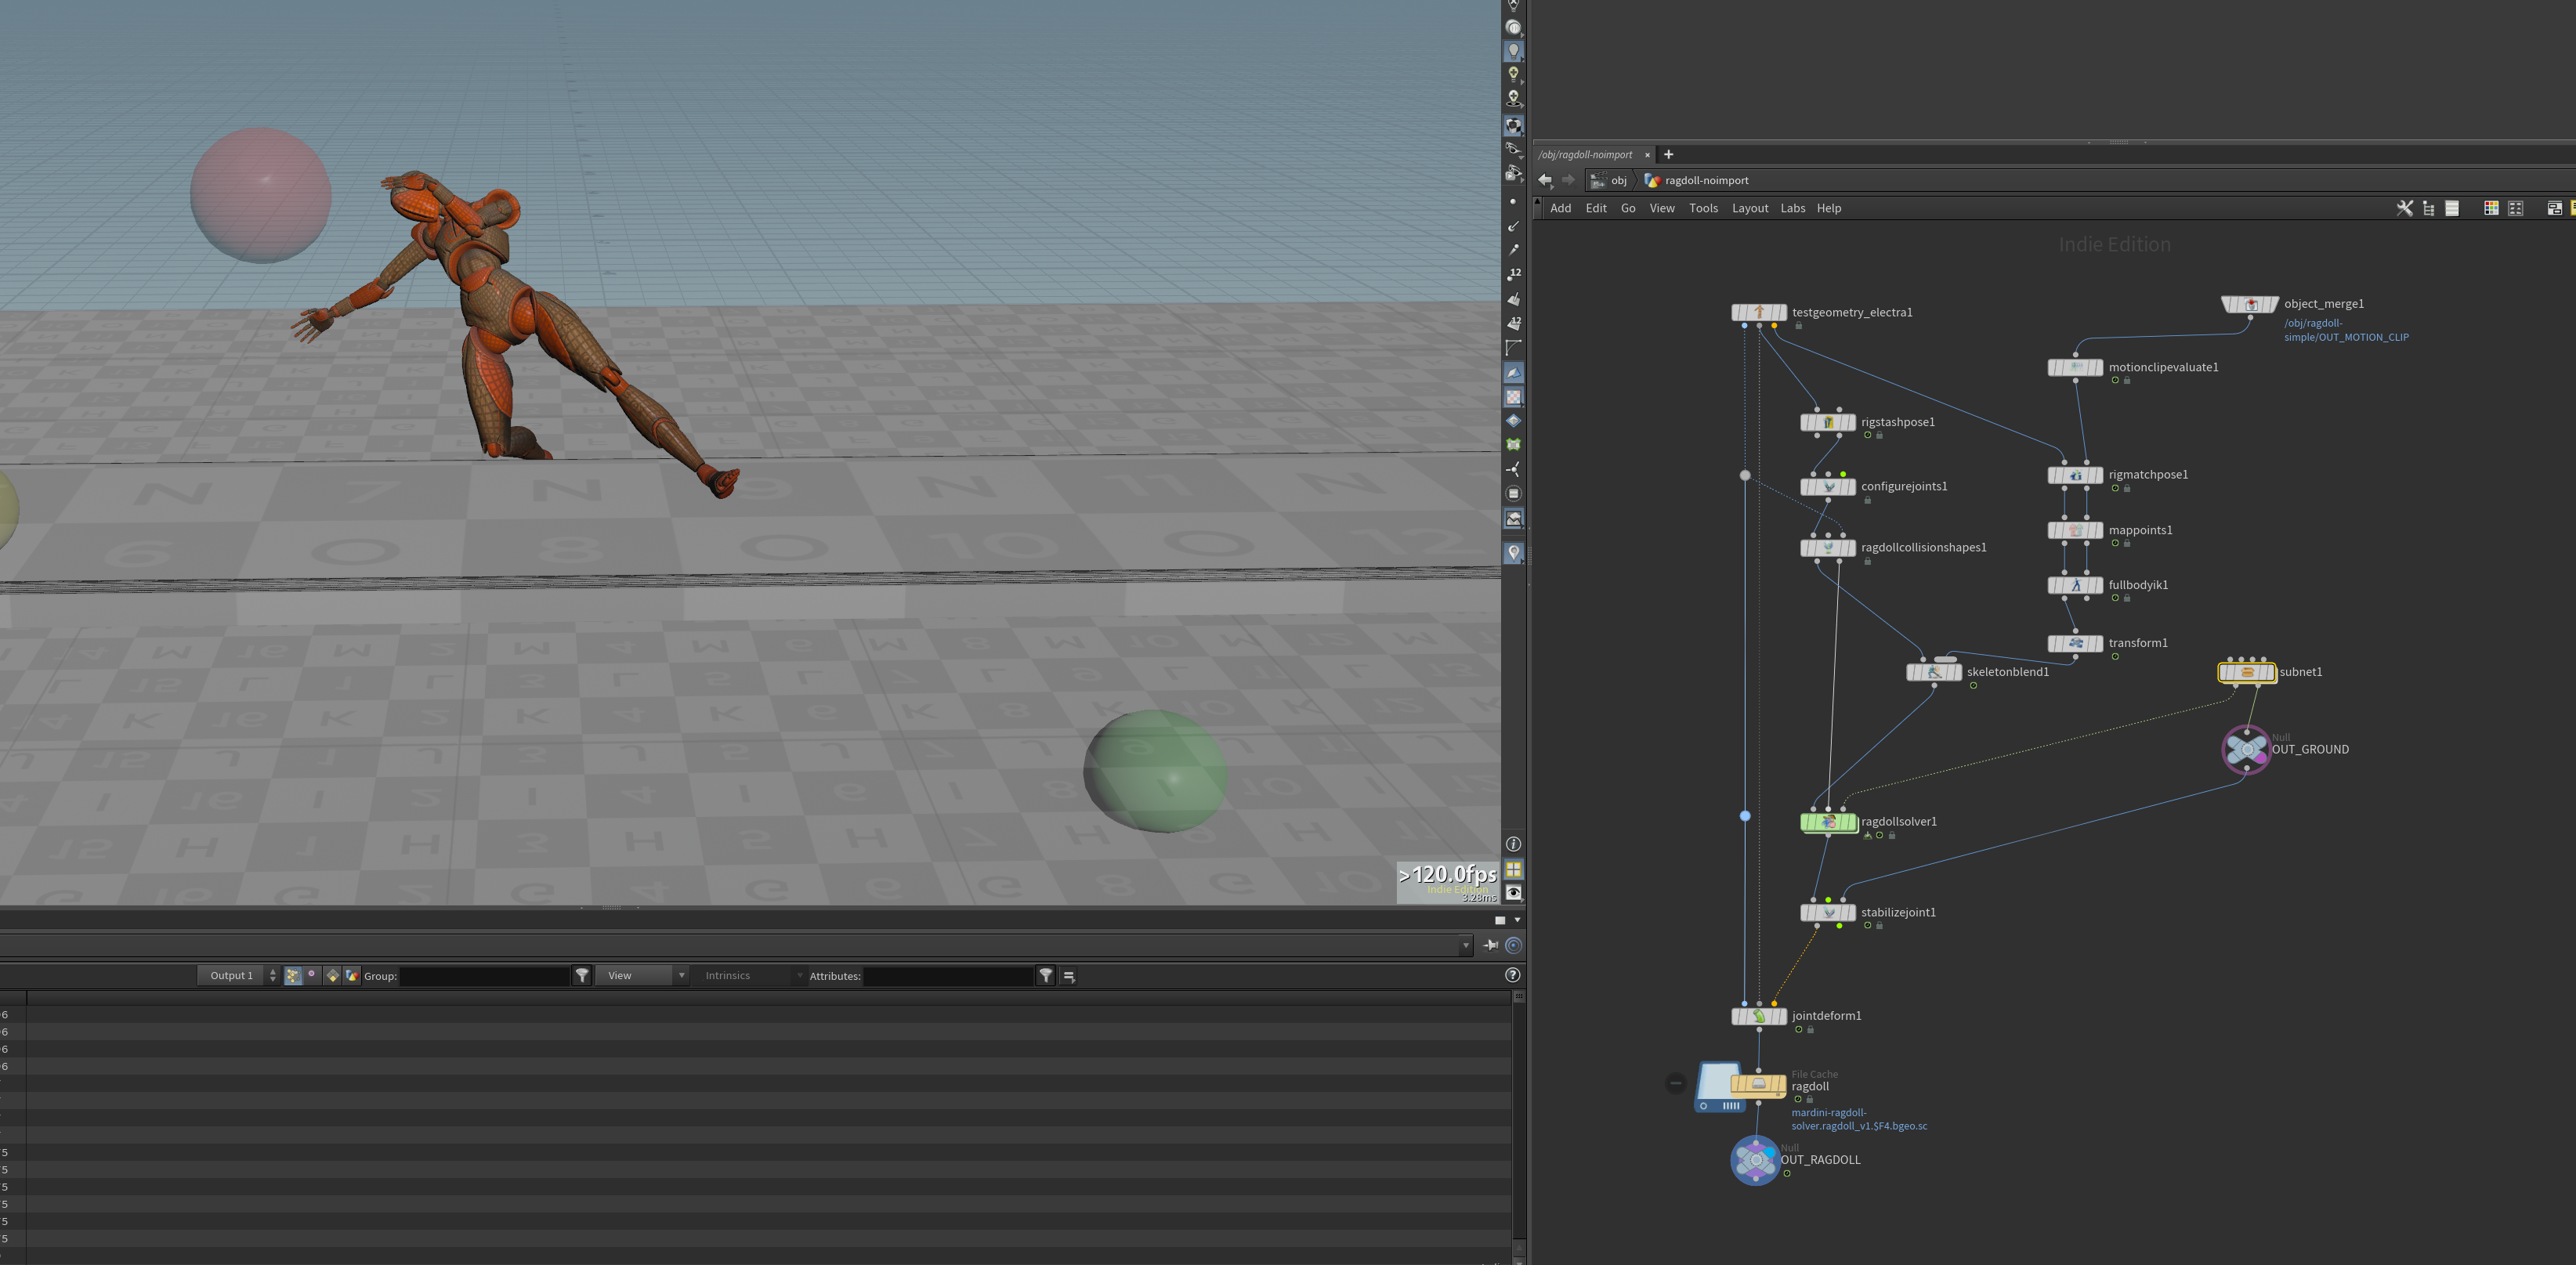The image size is (2576, 1265).
Task: Open the Attributes filter funnel menu
Action: [1046, 975]
